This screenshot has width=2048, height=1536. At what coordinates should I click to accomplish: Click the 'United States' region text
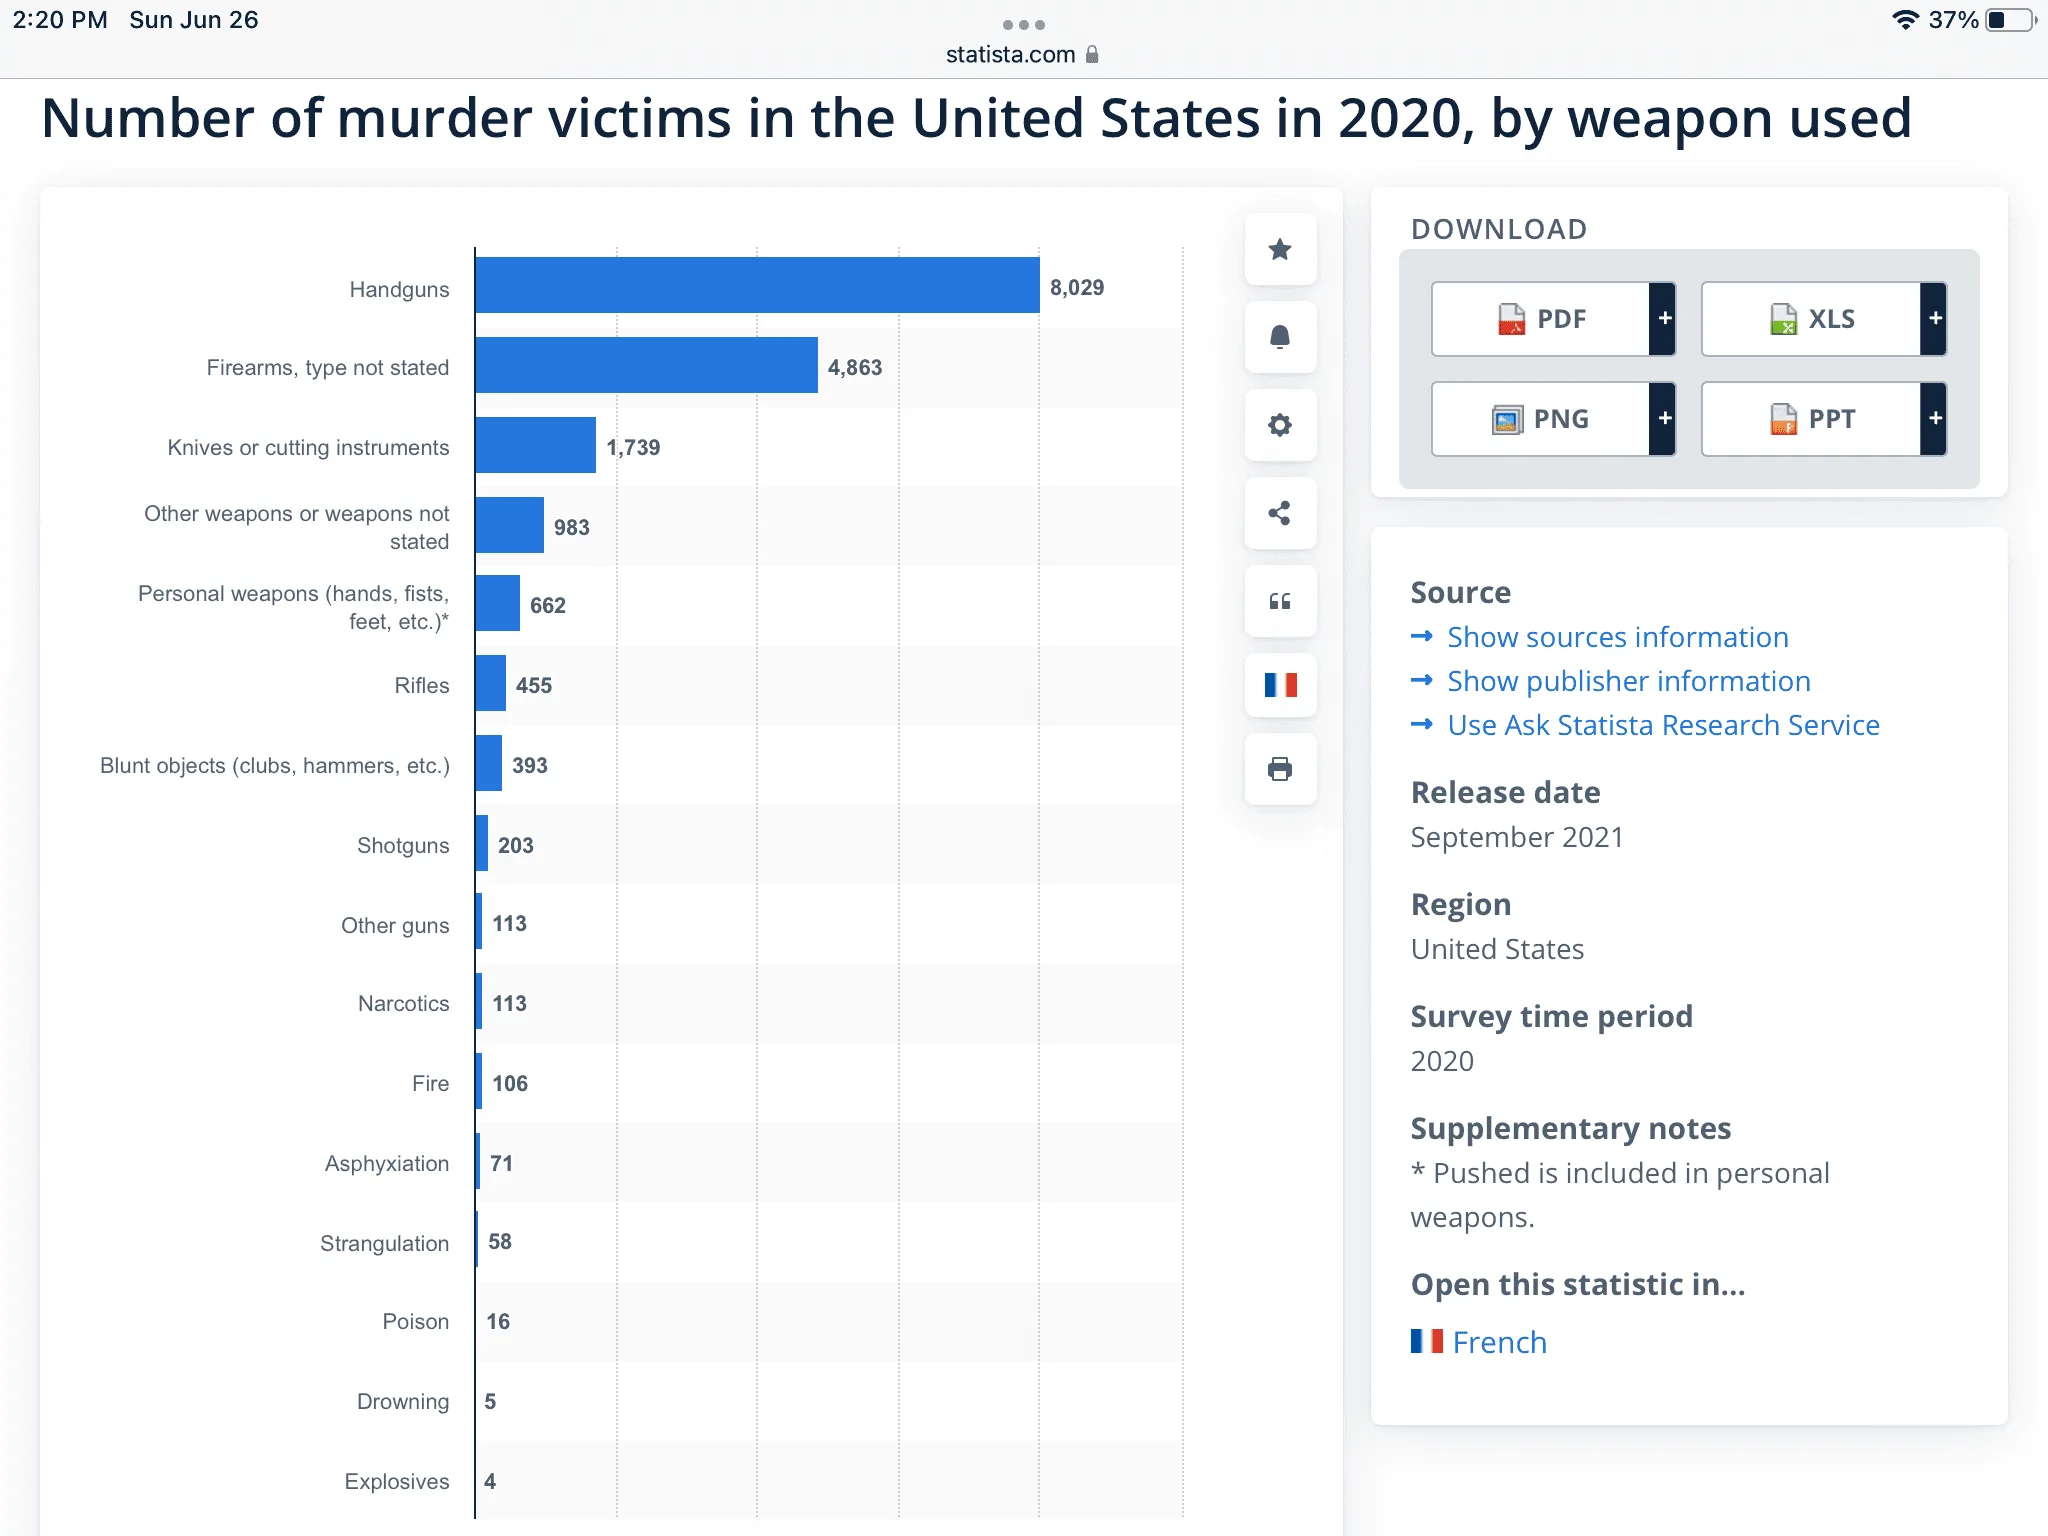click(1497, 949)
